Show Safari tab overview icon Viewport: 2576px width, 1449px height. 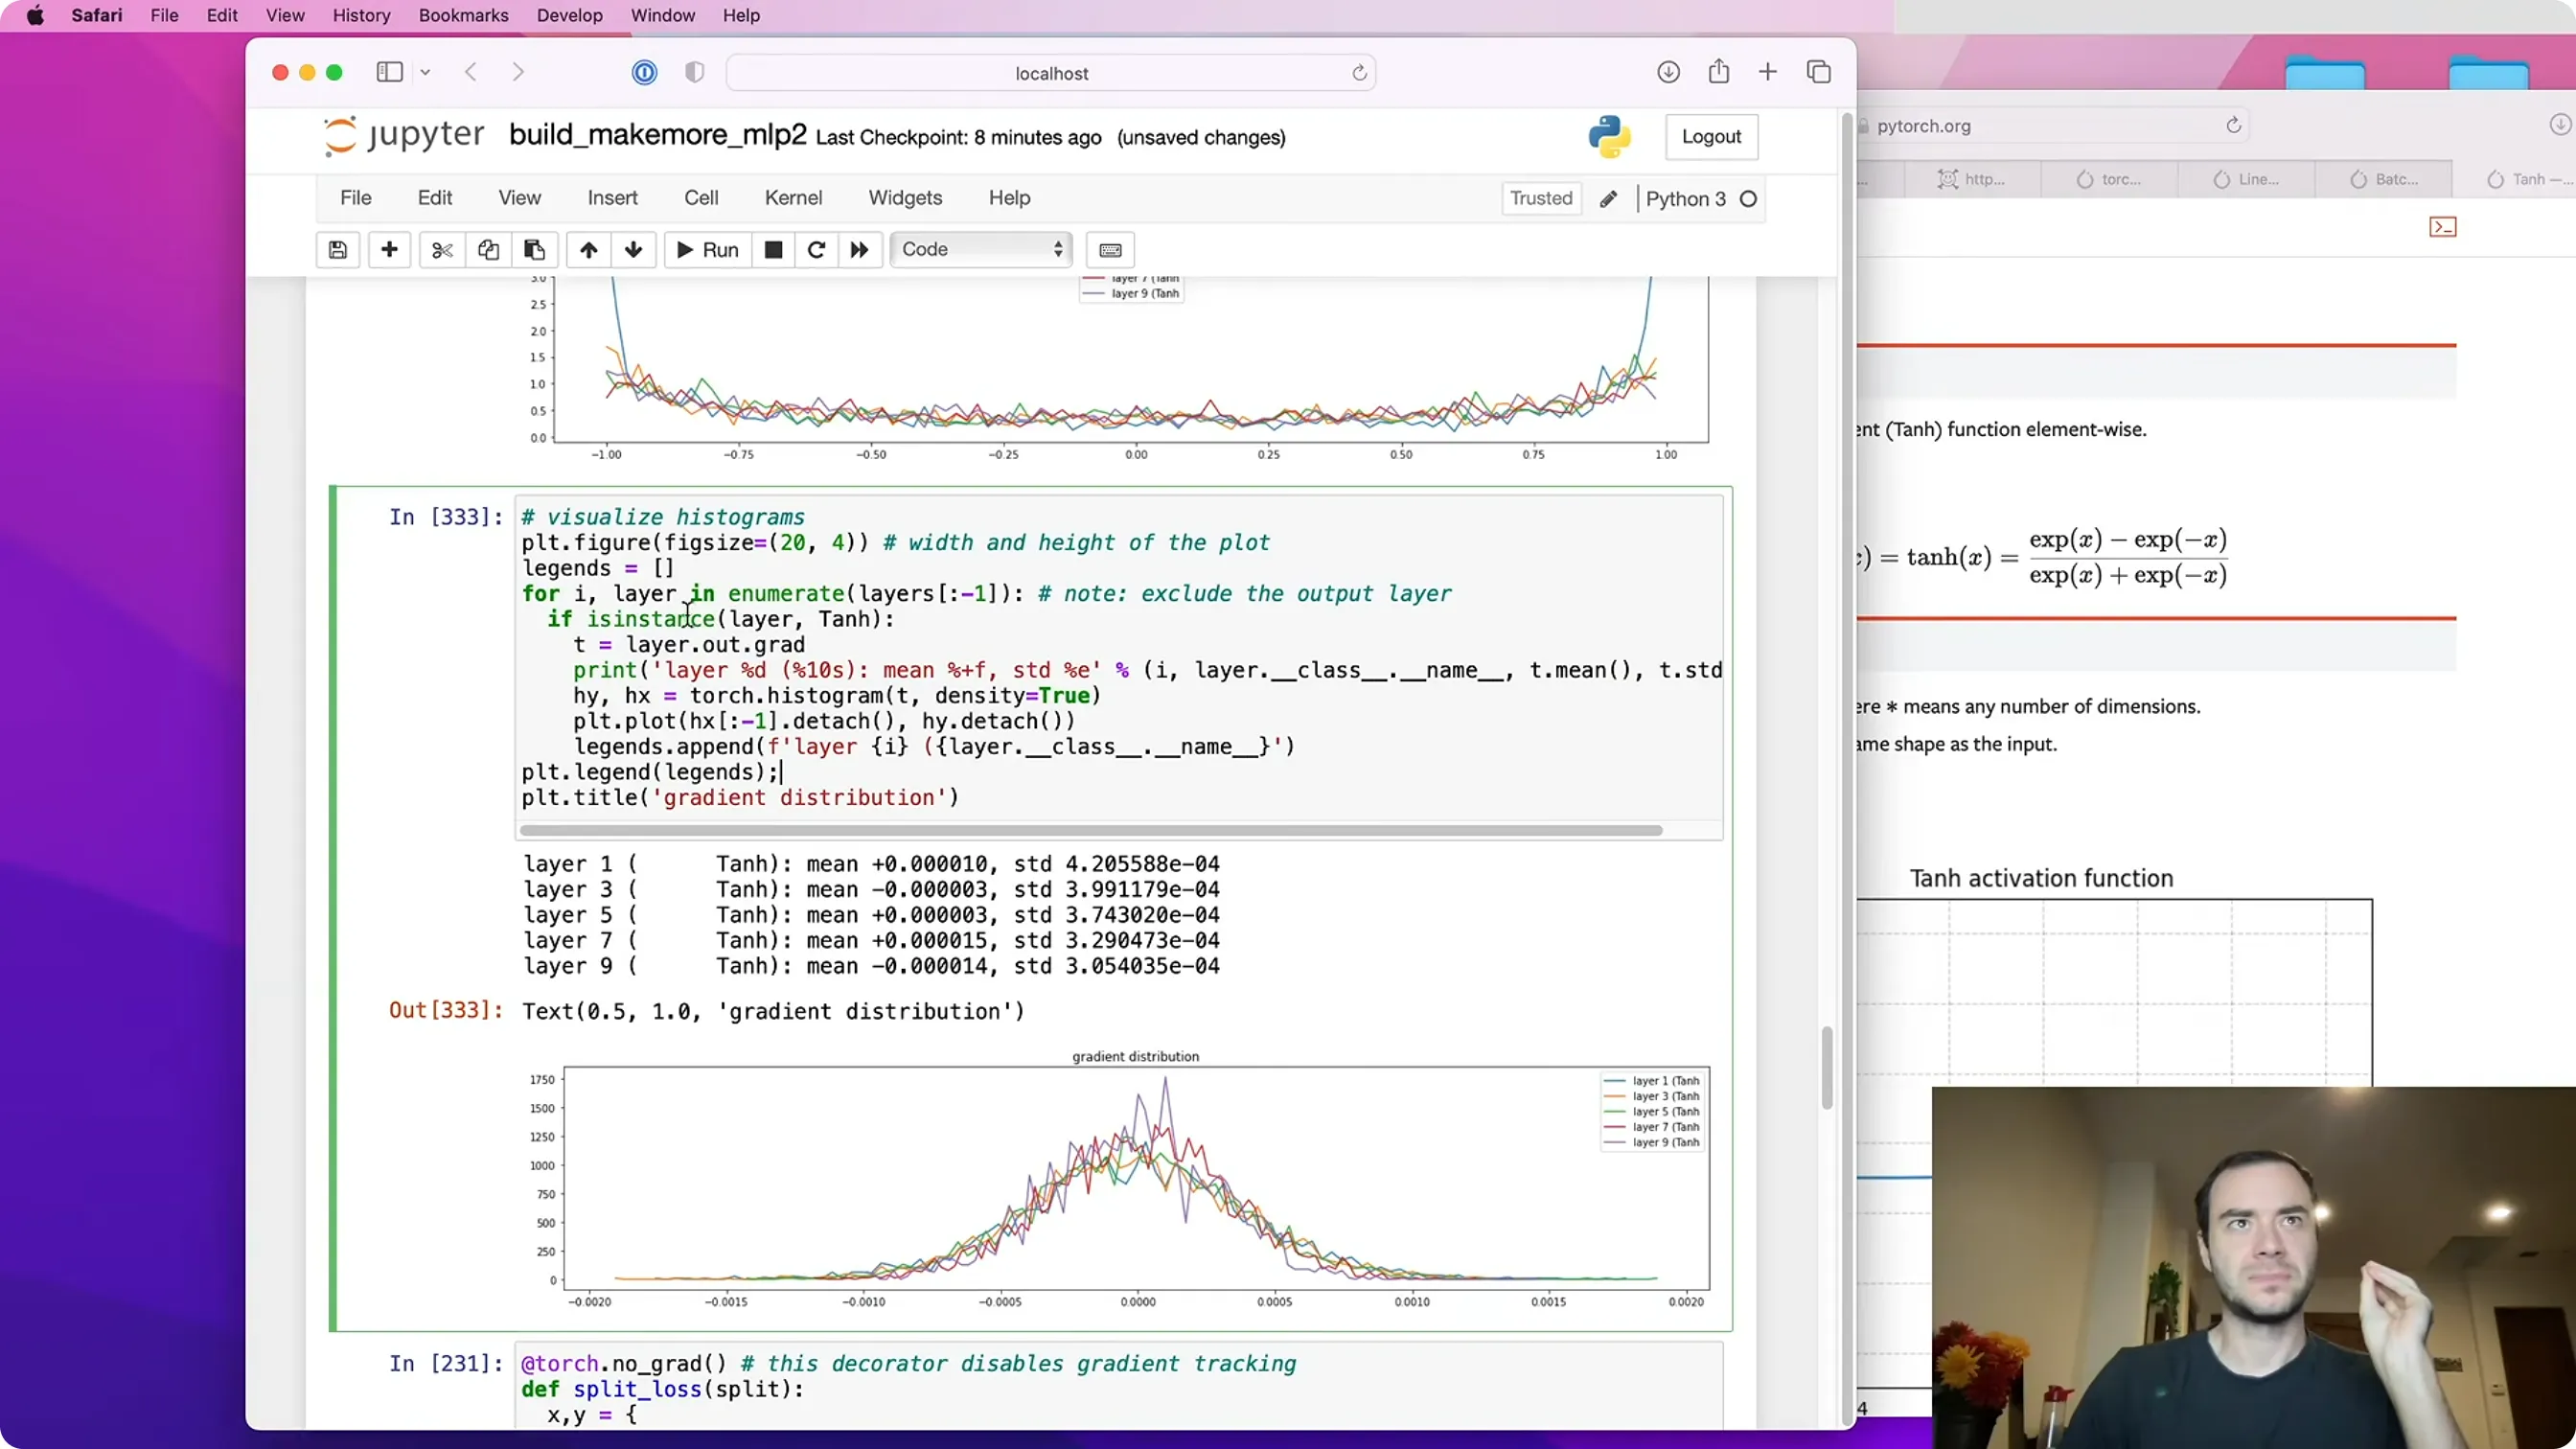coord(1819,72)
